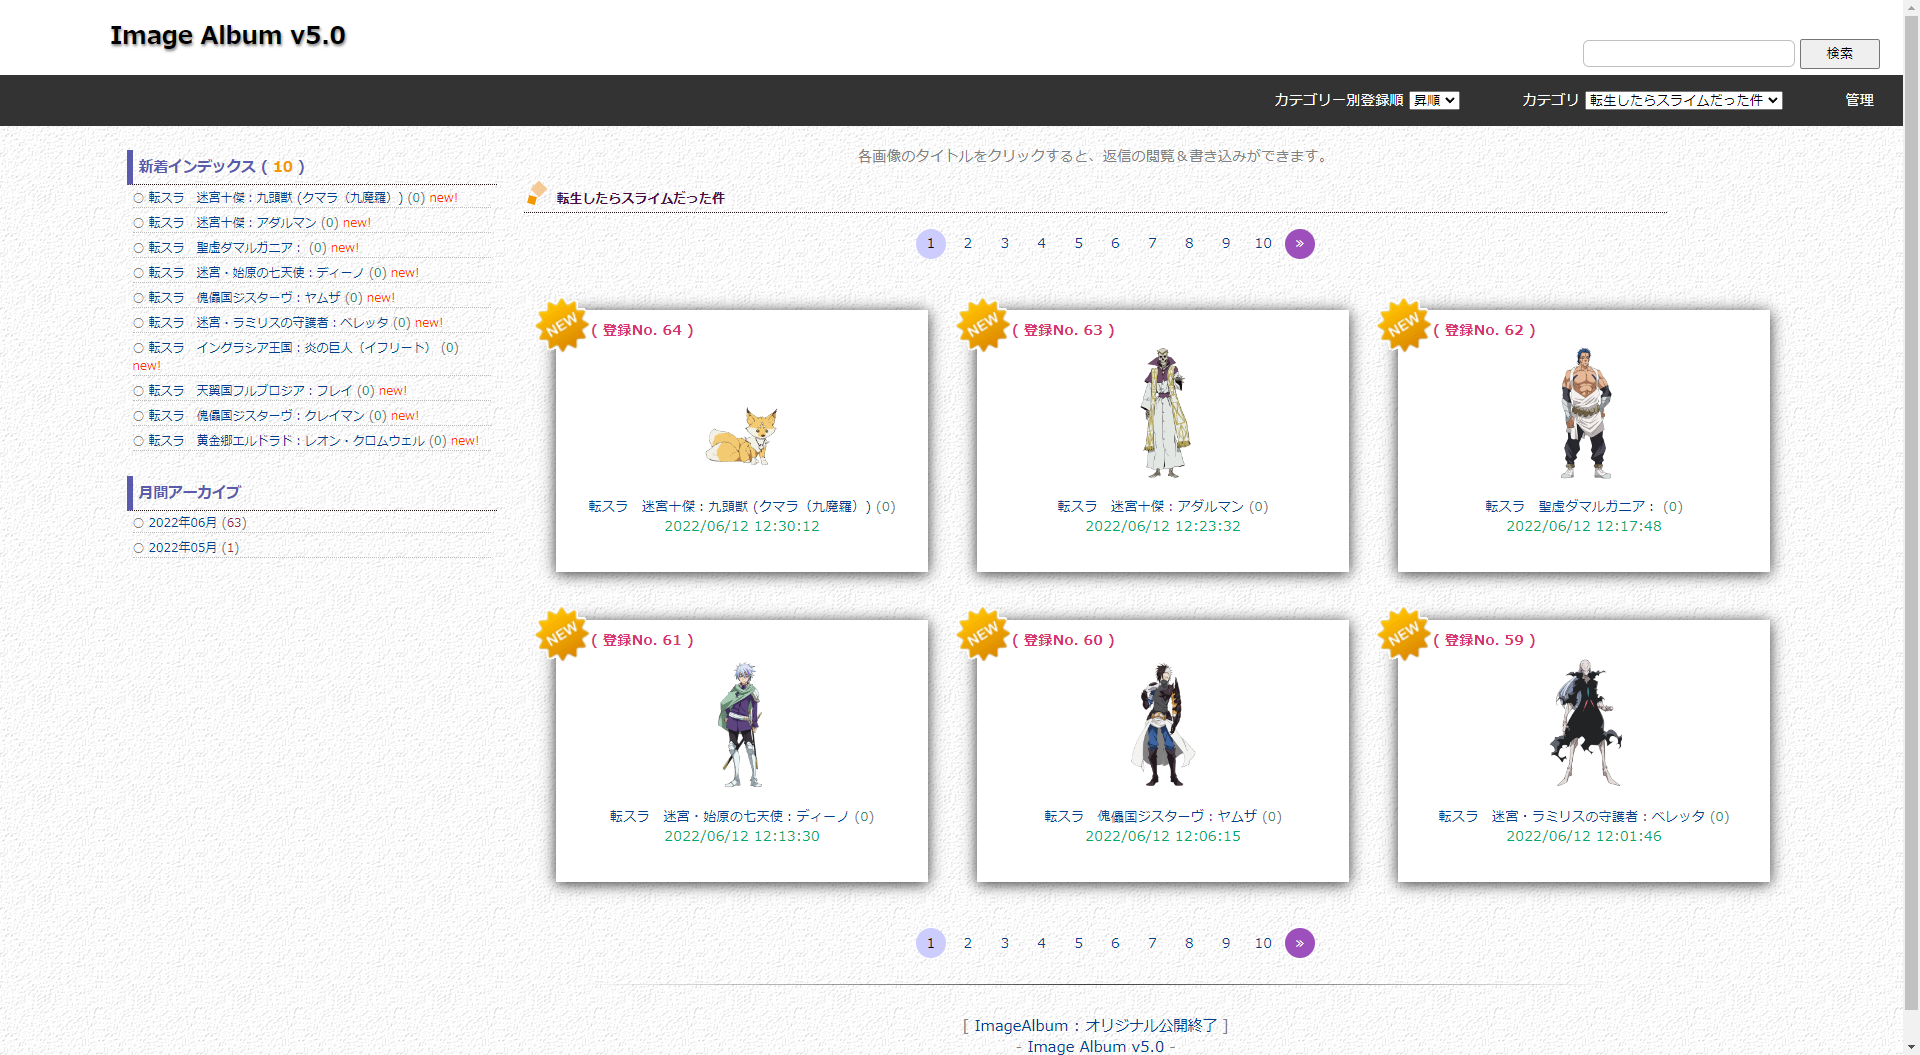This screenshot has height=1055, width=1920.
Task: Select page 1 in top pagination
Action: pos(930,244)
